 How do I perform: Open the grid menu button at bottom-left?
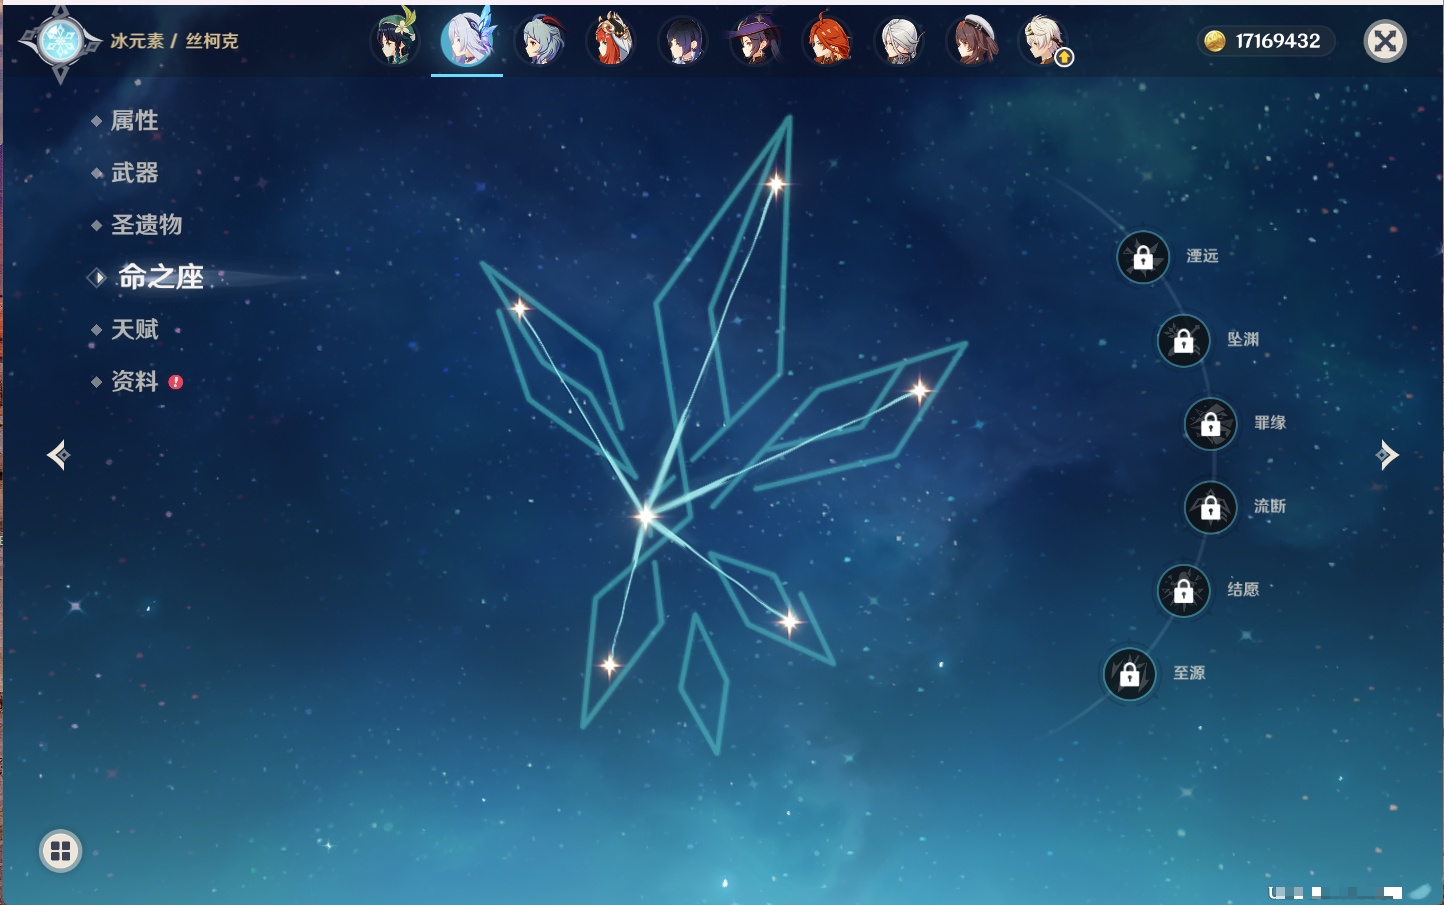tap(60, 851)
